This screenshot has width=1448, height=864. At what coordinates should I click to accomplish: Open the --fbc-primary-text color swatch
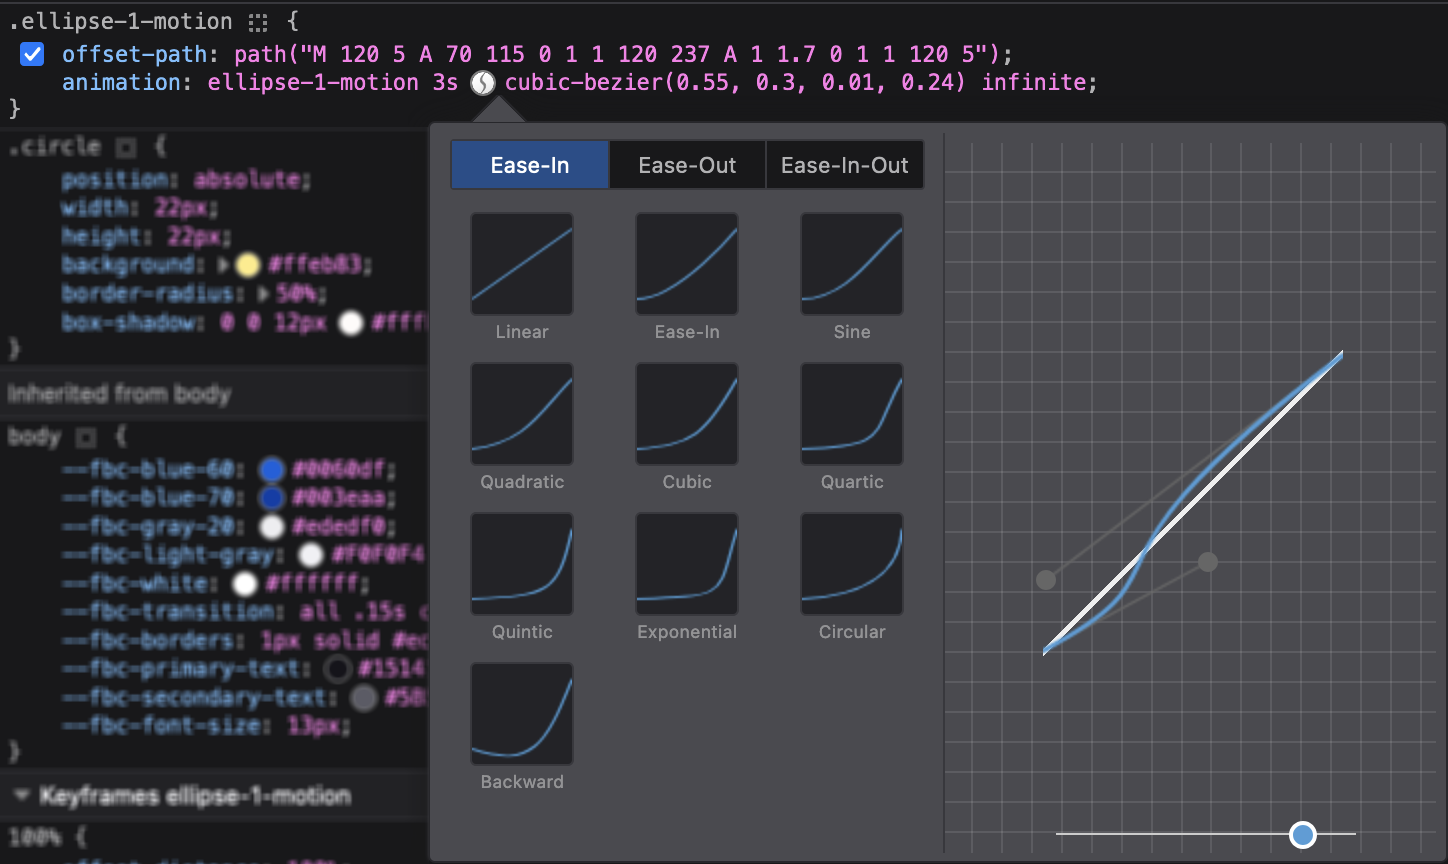(x=339, y=669)
